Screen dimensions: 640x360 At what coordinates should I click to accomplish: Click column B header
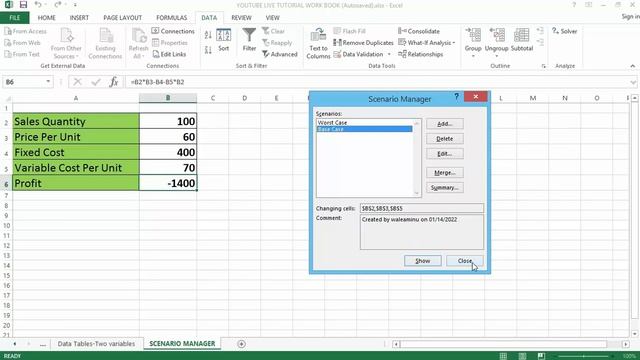168,98
